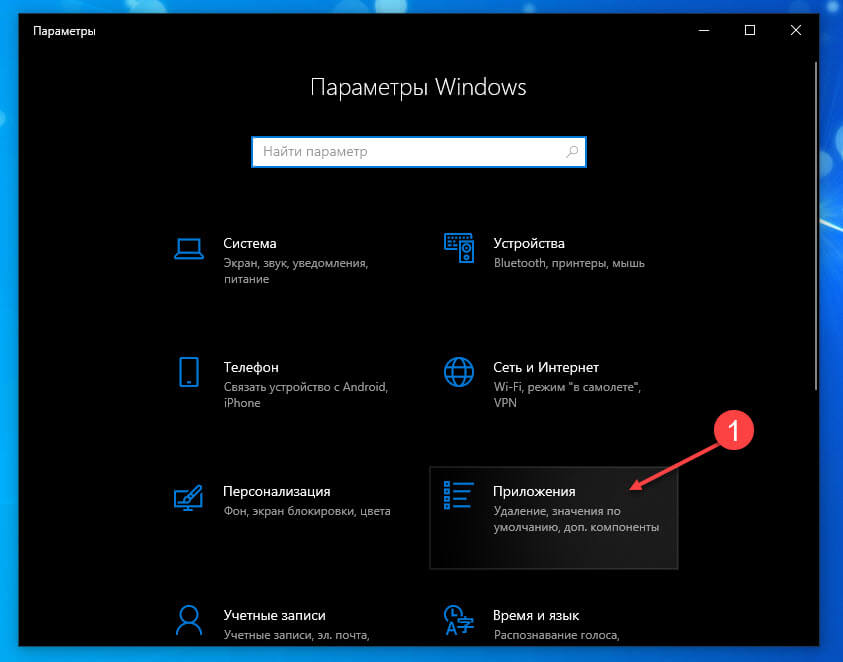Click the text 'Фон, экран блокировки, цвета'

click(307, 511)
